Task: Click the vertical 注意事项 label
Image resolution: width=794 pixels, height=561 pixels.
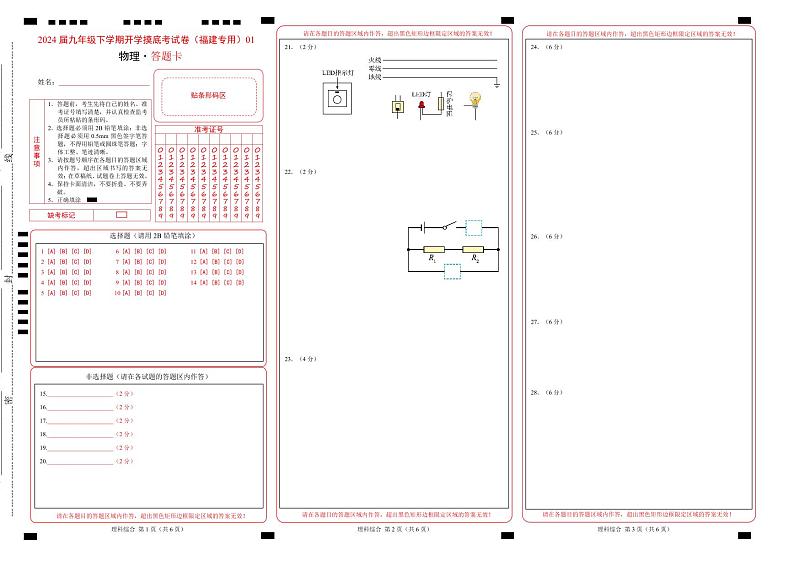Action: click(x=37, y=151)
